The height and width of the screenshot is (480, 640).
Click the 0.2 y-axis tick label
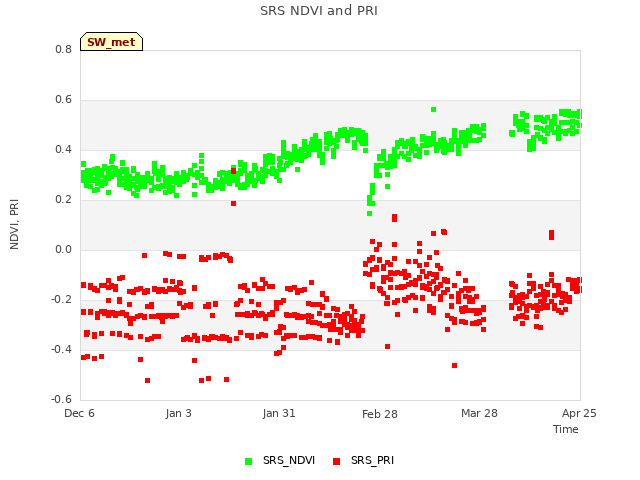click(x=63, y=200)
